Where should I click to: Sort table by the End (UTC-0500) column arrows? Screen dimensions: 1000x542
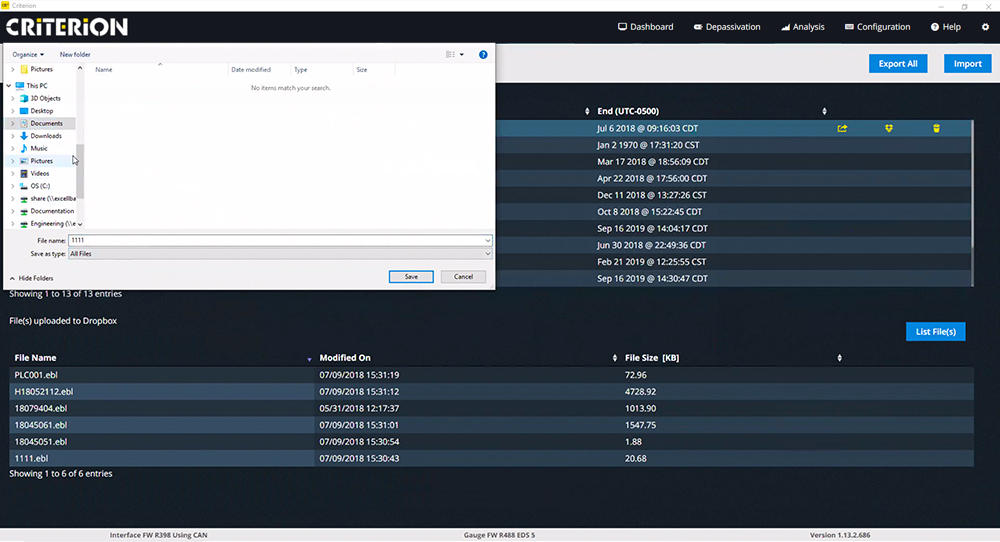coord(824,111)
